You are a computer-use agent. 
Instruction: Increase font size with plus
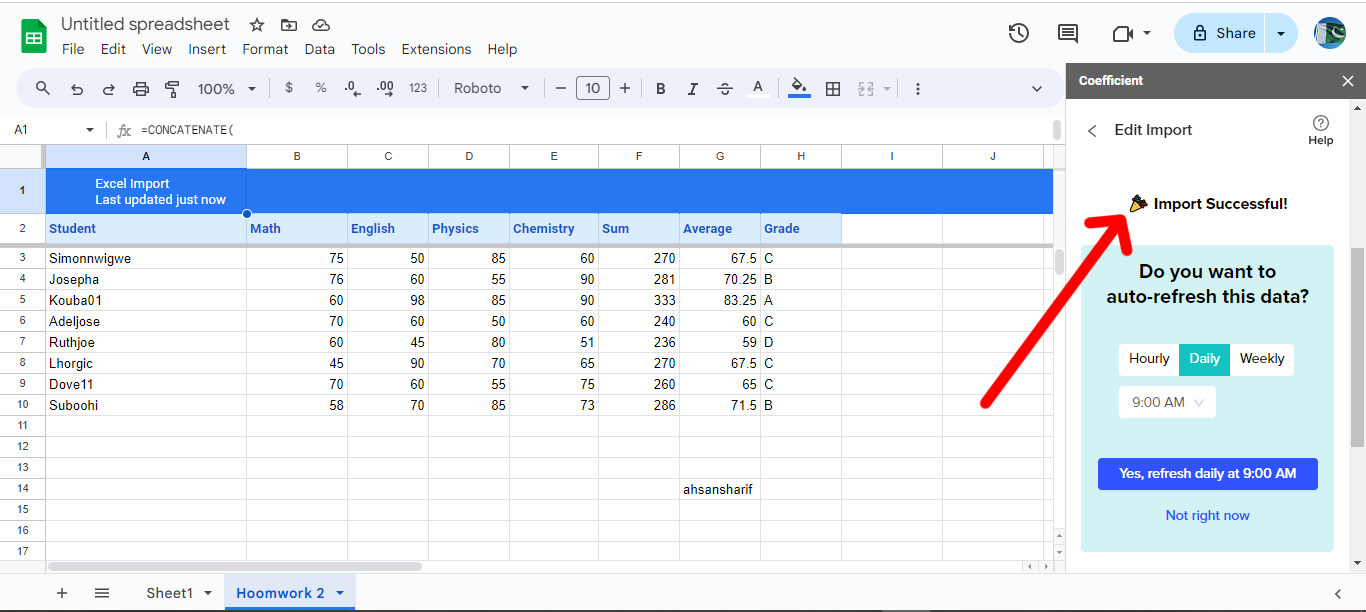point(625,88)
